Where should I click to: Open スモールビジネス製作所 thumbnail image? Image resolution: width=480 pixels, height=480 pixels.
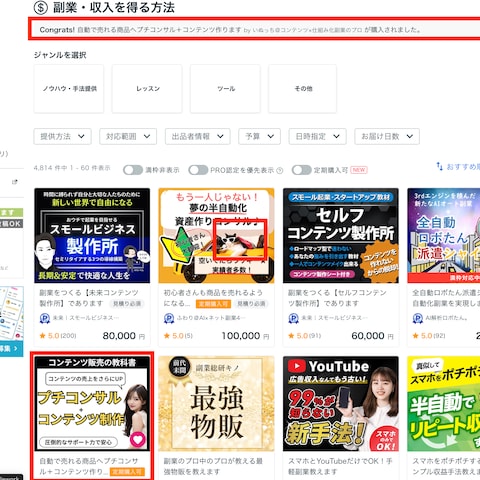92,236
